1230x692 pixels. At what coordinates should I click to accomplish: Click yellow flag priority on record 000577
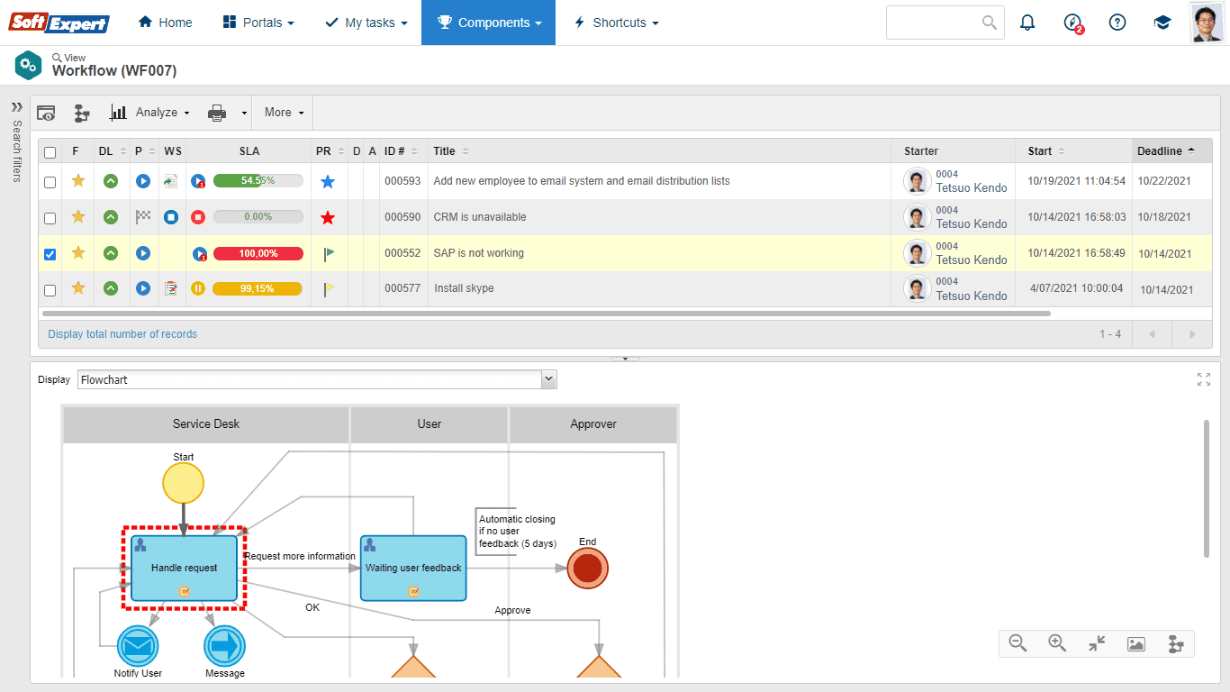pos(329,289)
